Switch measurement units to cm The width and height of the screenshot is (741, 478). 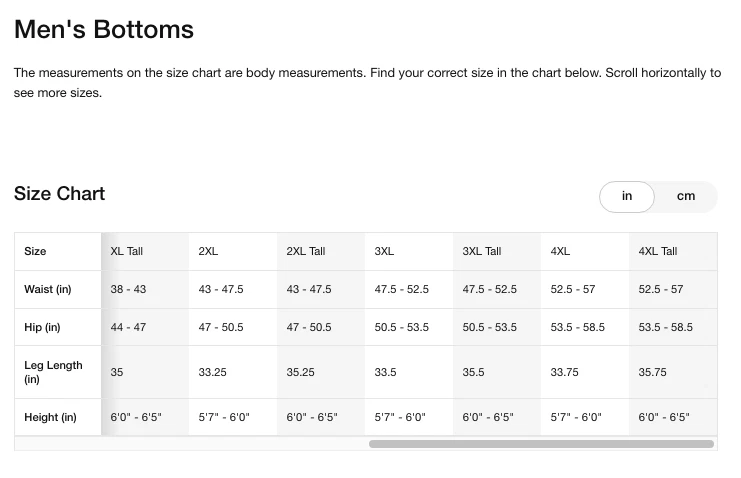coord(685,196)
